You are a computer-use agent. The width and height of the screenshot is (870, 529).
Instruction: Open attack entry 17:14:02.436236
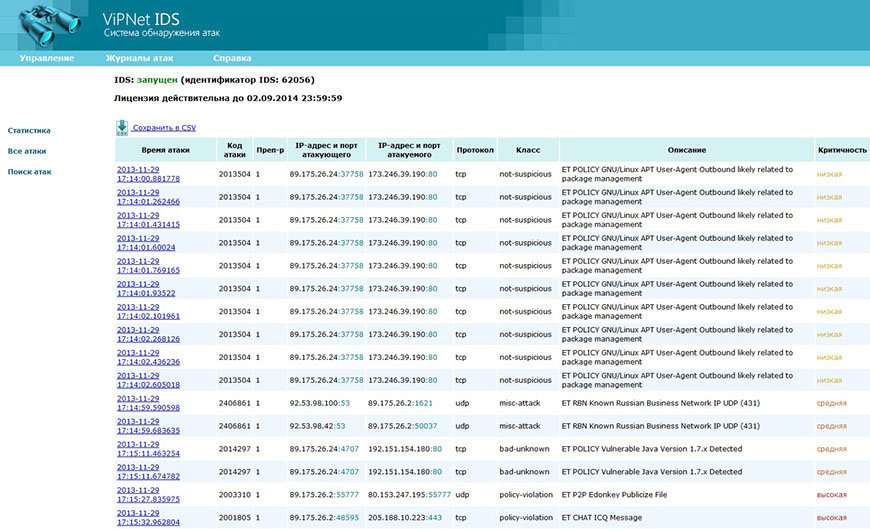[x=148, y=357]
